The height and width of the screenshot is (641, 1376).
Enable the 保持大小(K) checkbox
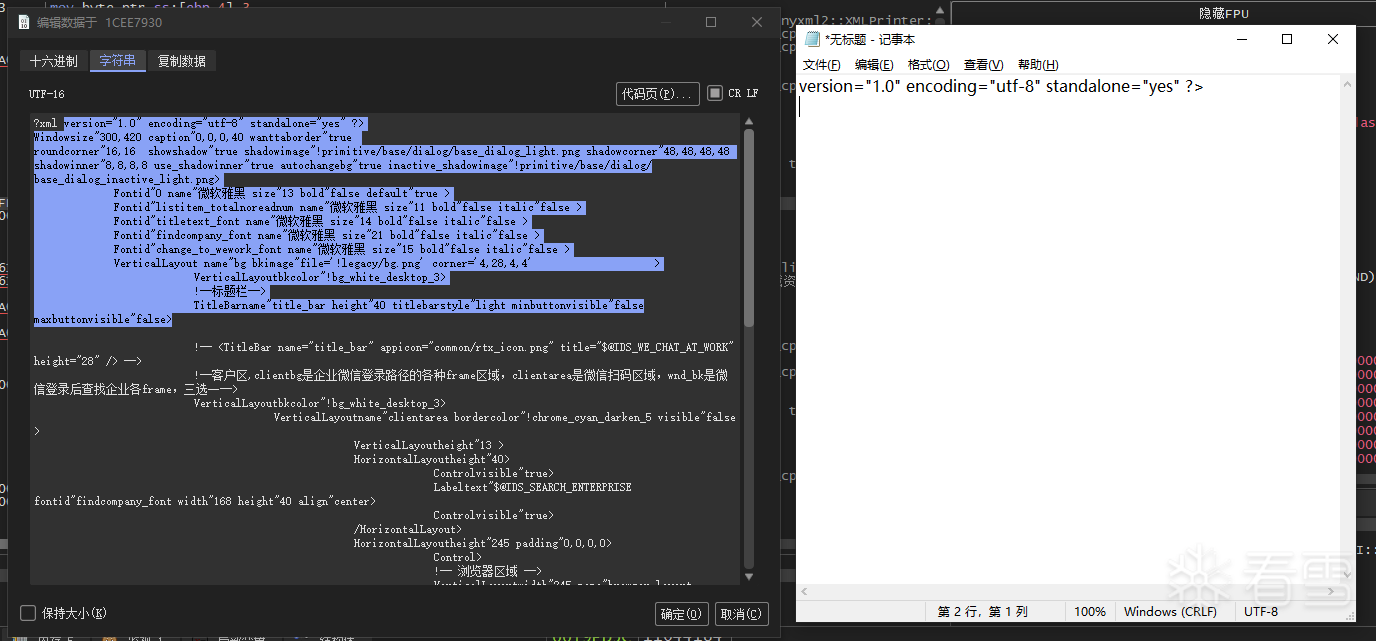click(28, 613)
